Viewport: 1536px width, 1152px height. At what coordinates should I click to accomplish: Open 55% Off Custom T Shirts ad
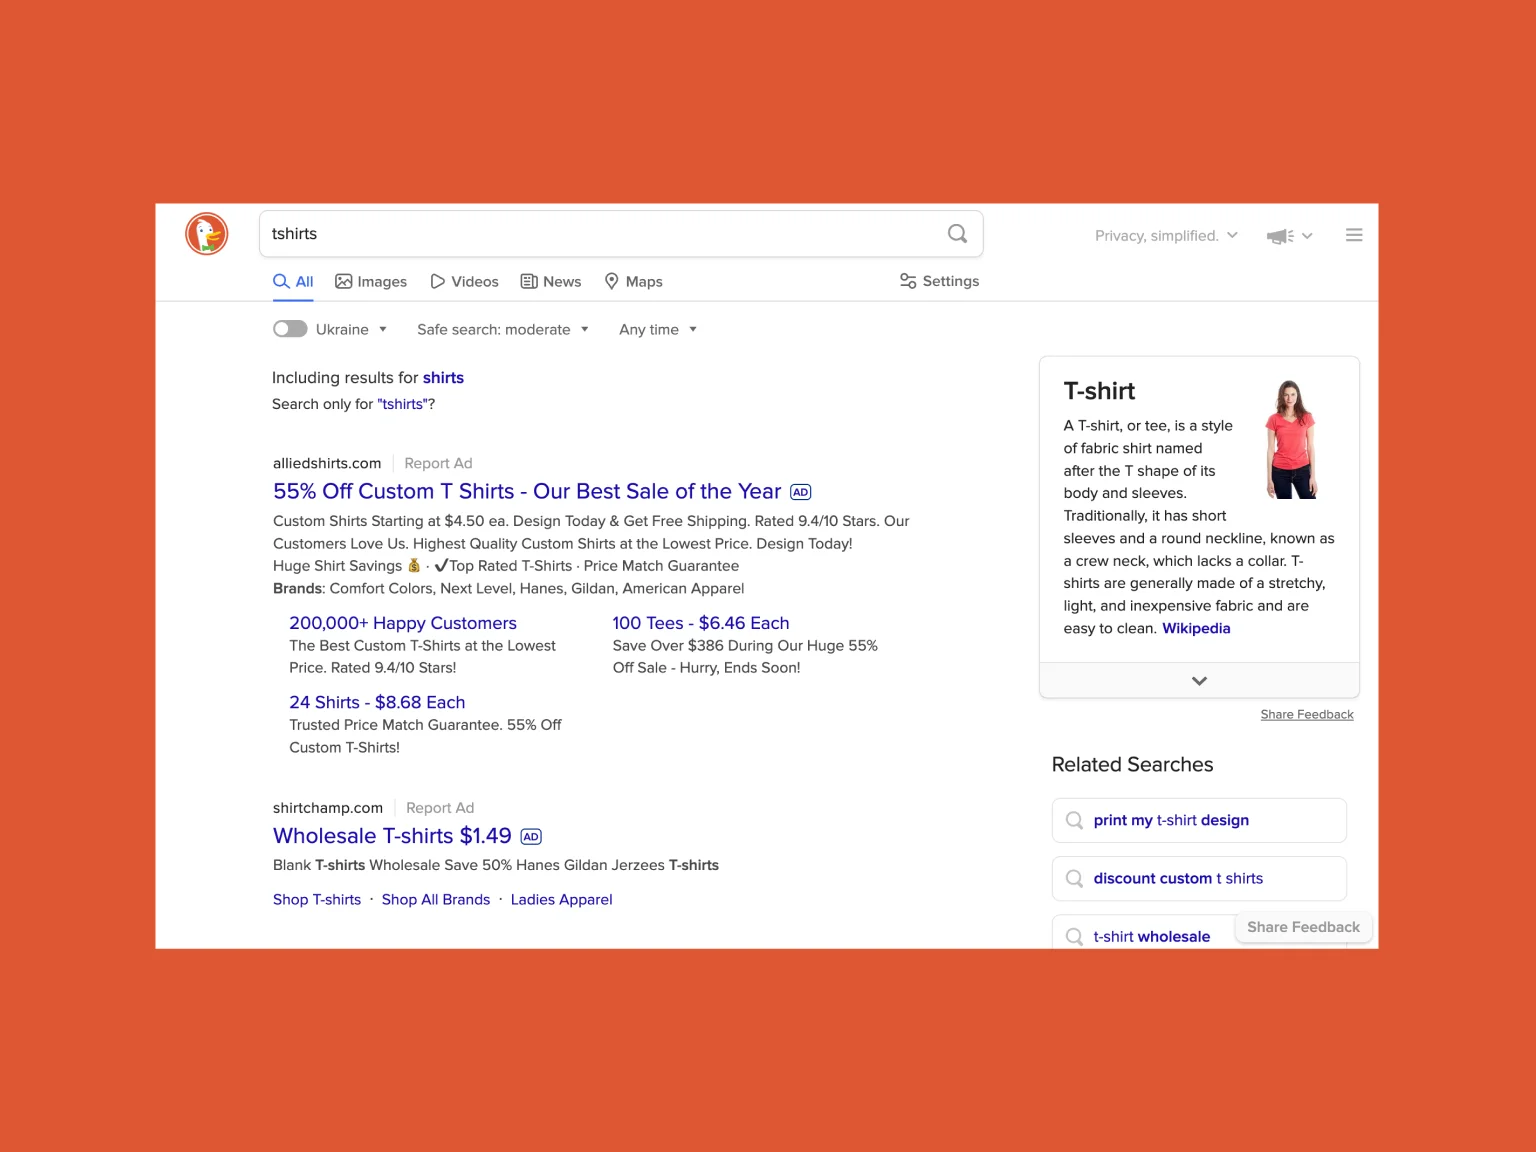tap(527, 491)
